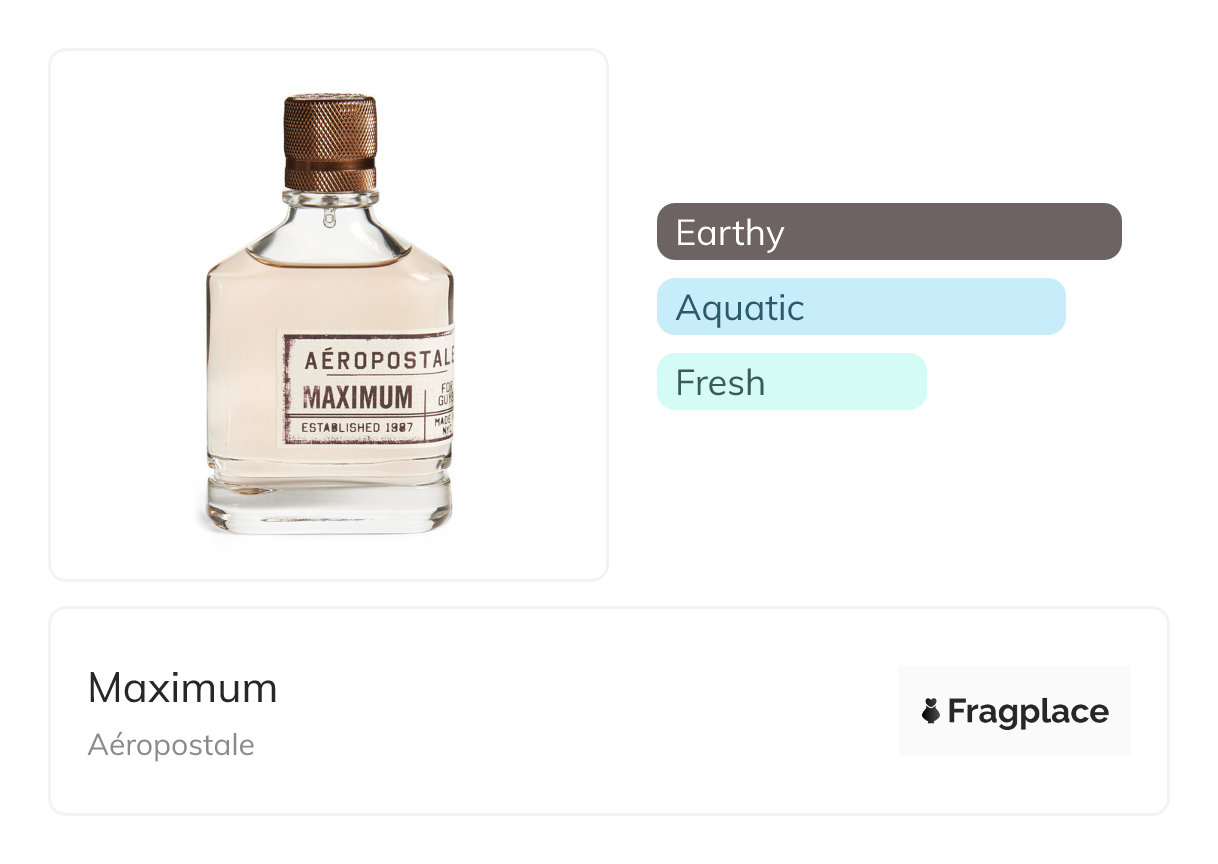Select the Aquatic accord bar
Viewport: 1218px width, 864px height.
pos(860,307)
